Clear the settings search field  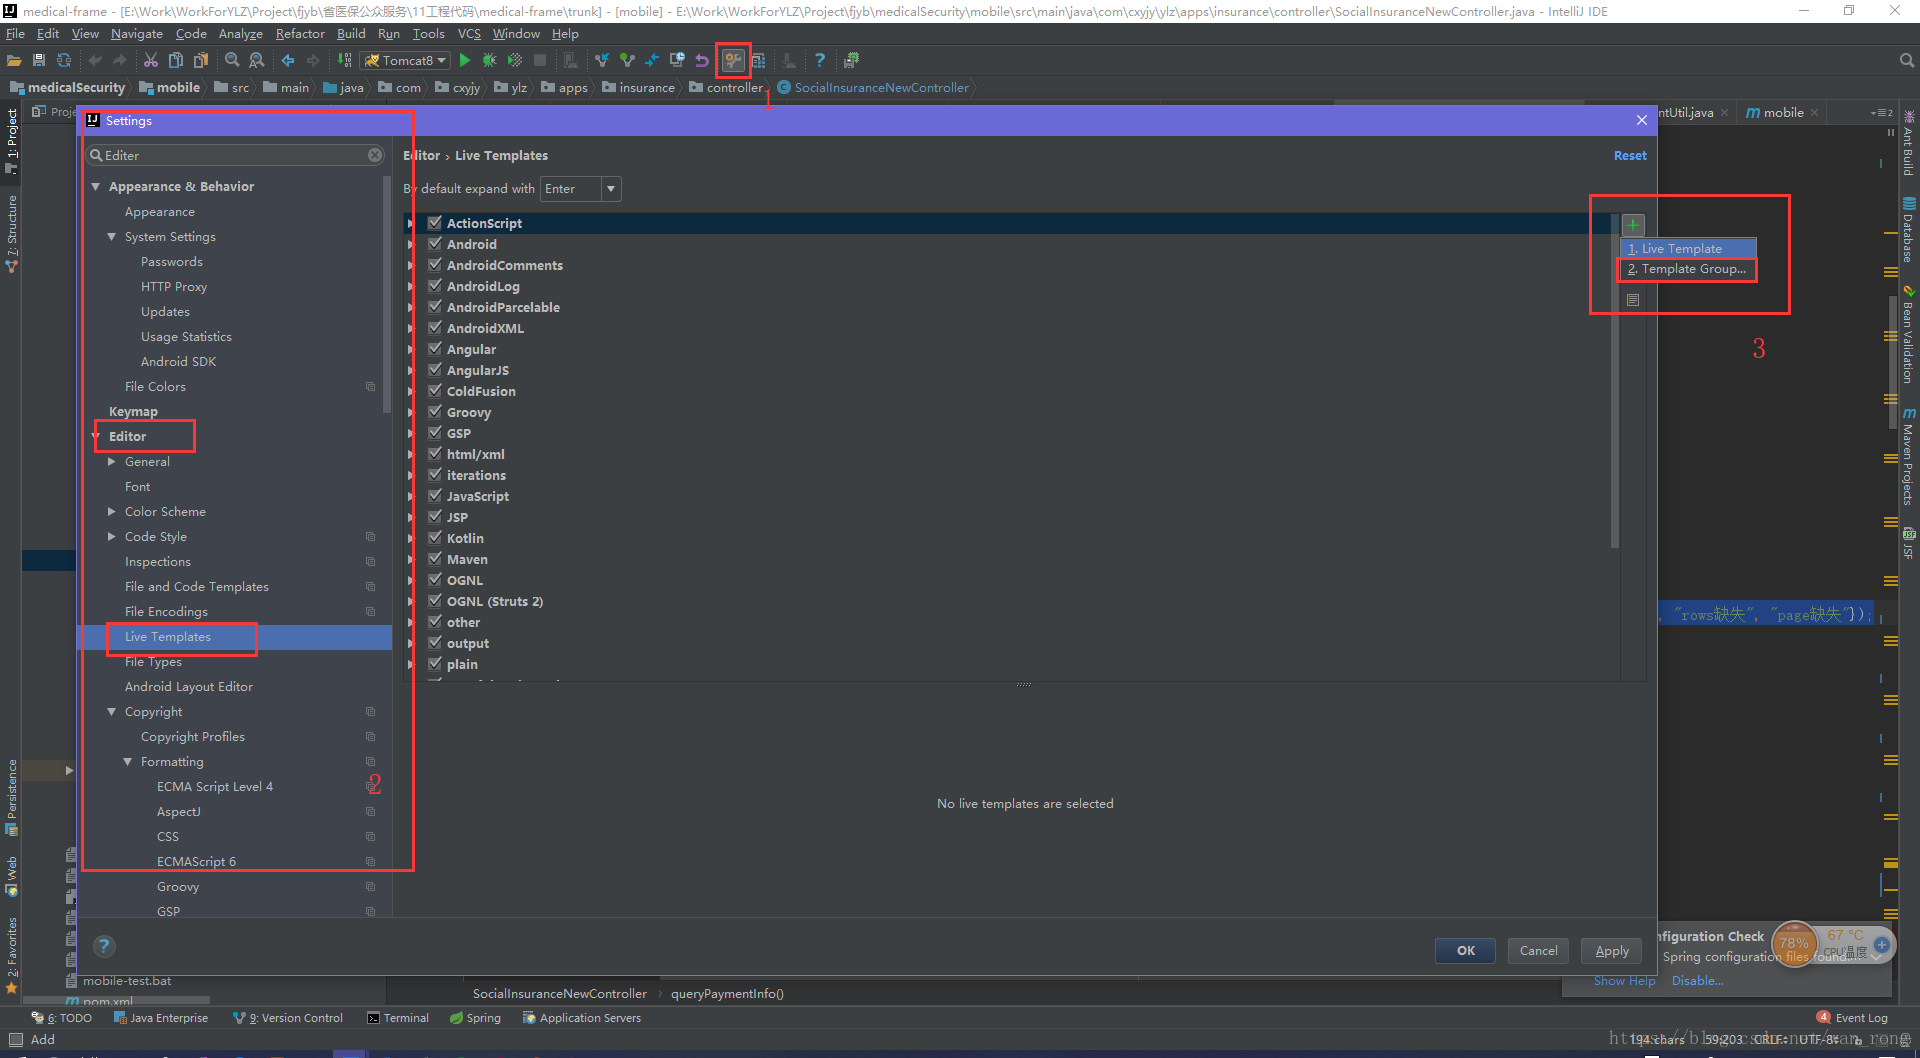[375, 155]
